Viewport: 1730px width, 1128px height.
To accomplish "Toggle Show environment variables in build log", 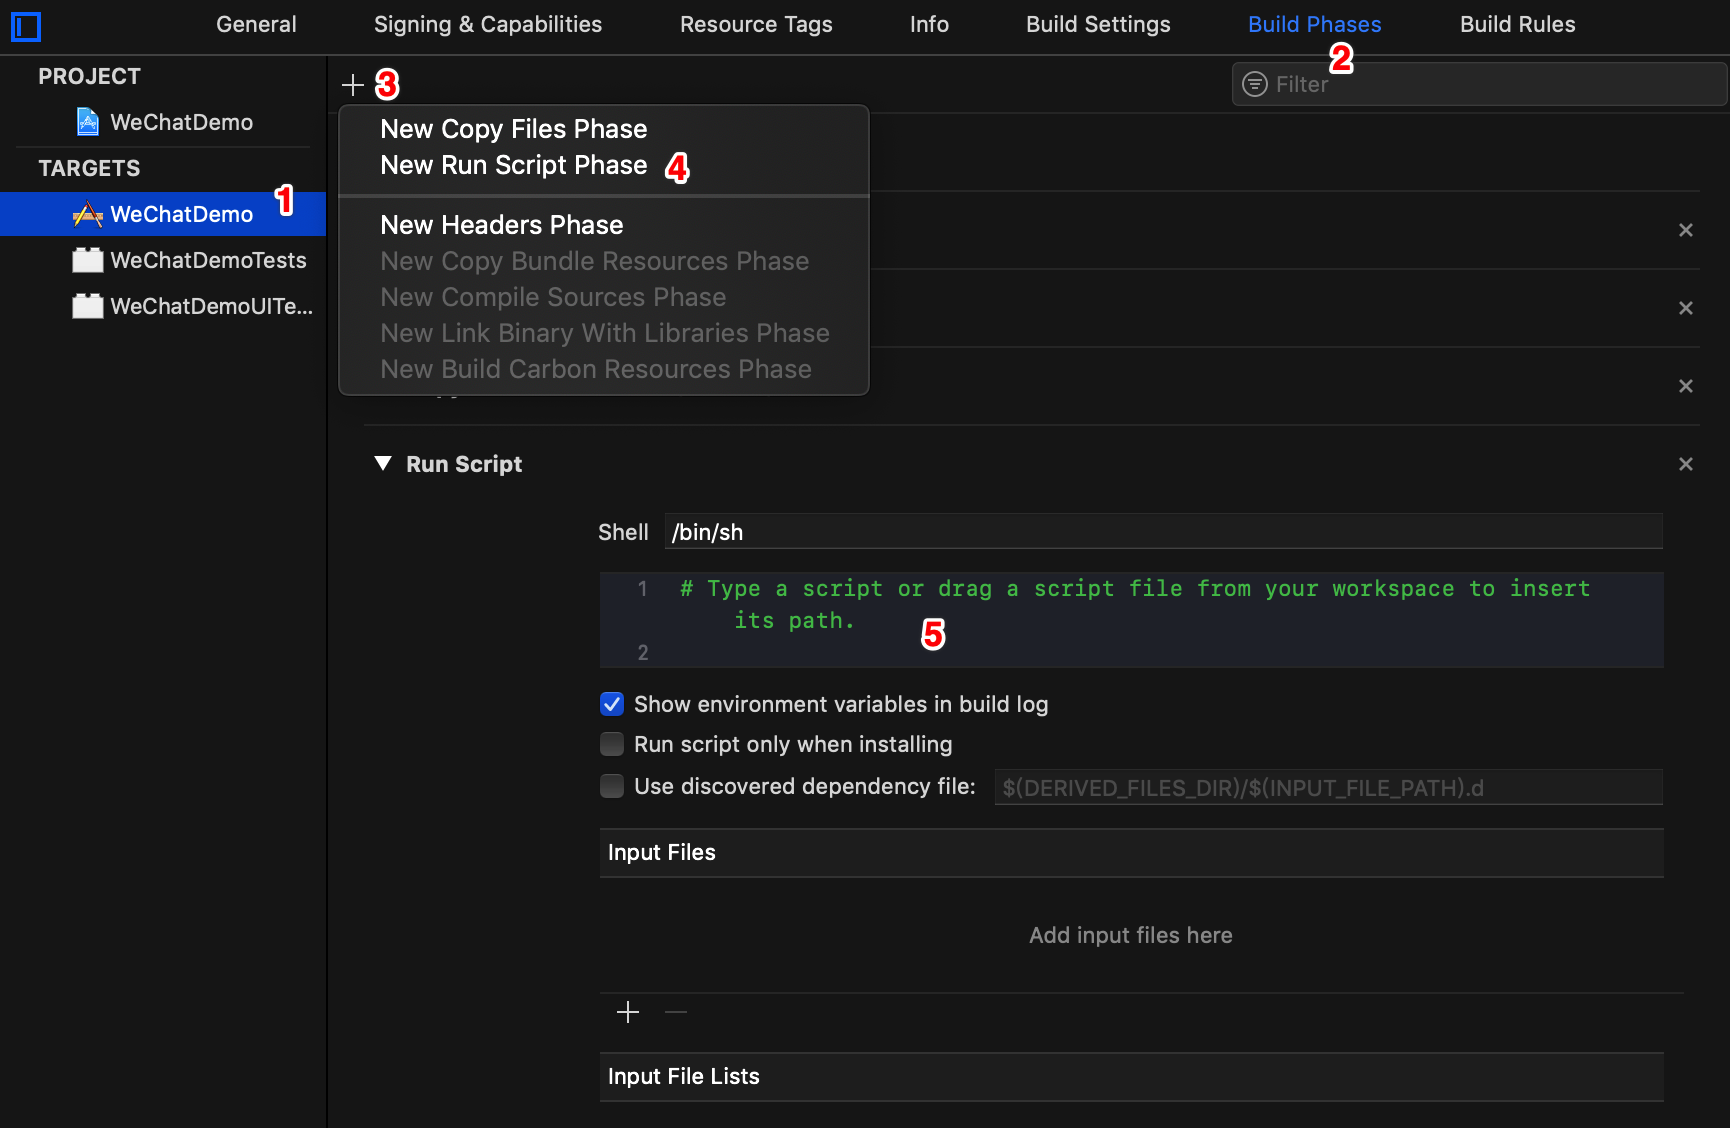I will coord(612,704).
